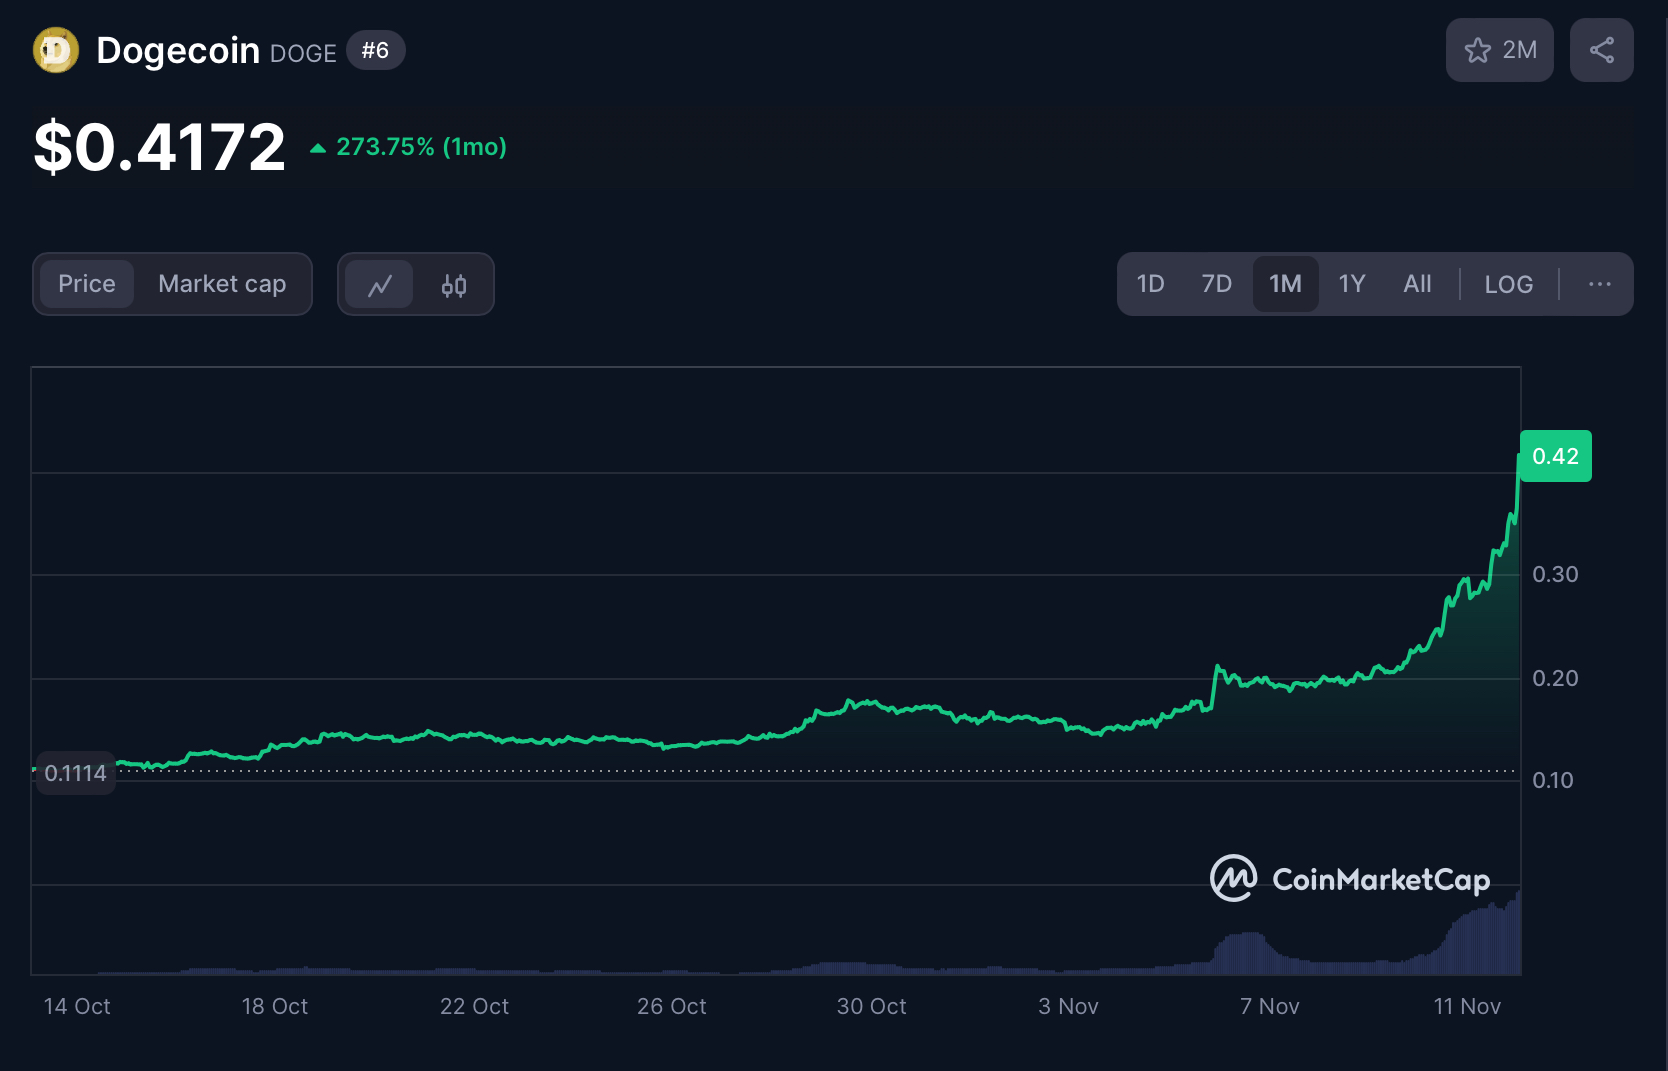The image size is (1668, 1071).
Task: Click the 14 Oct axis date label
Action: [77, 1006]
